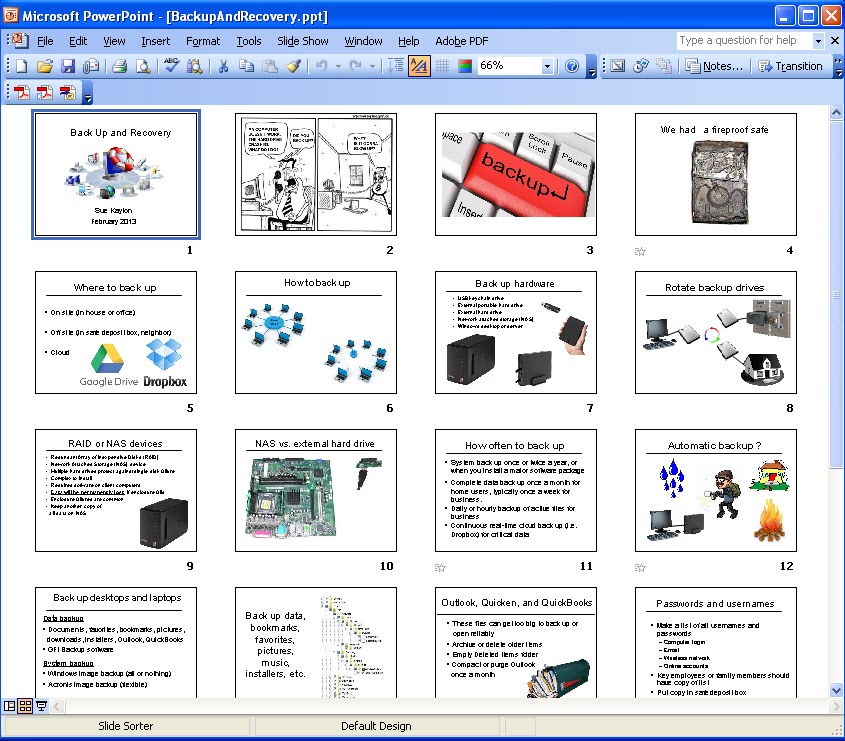Image resolution: width=845 pixels, height=741 pixels.
Task: Open the File menu
Action: (x=45, y=41)
